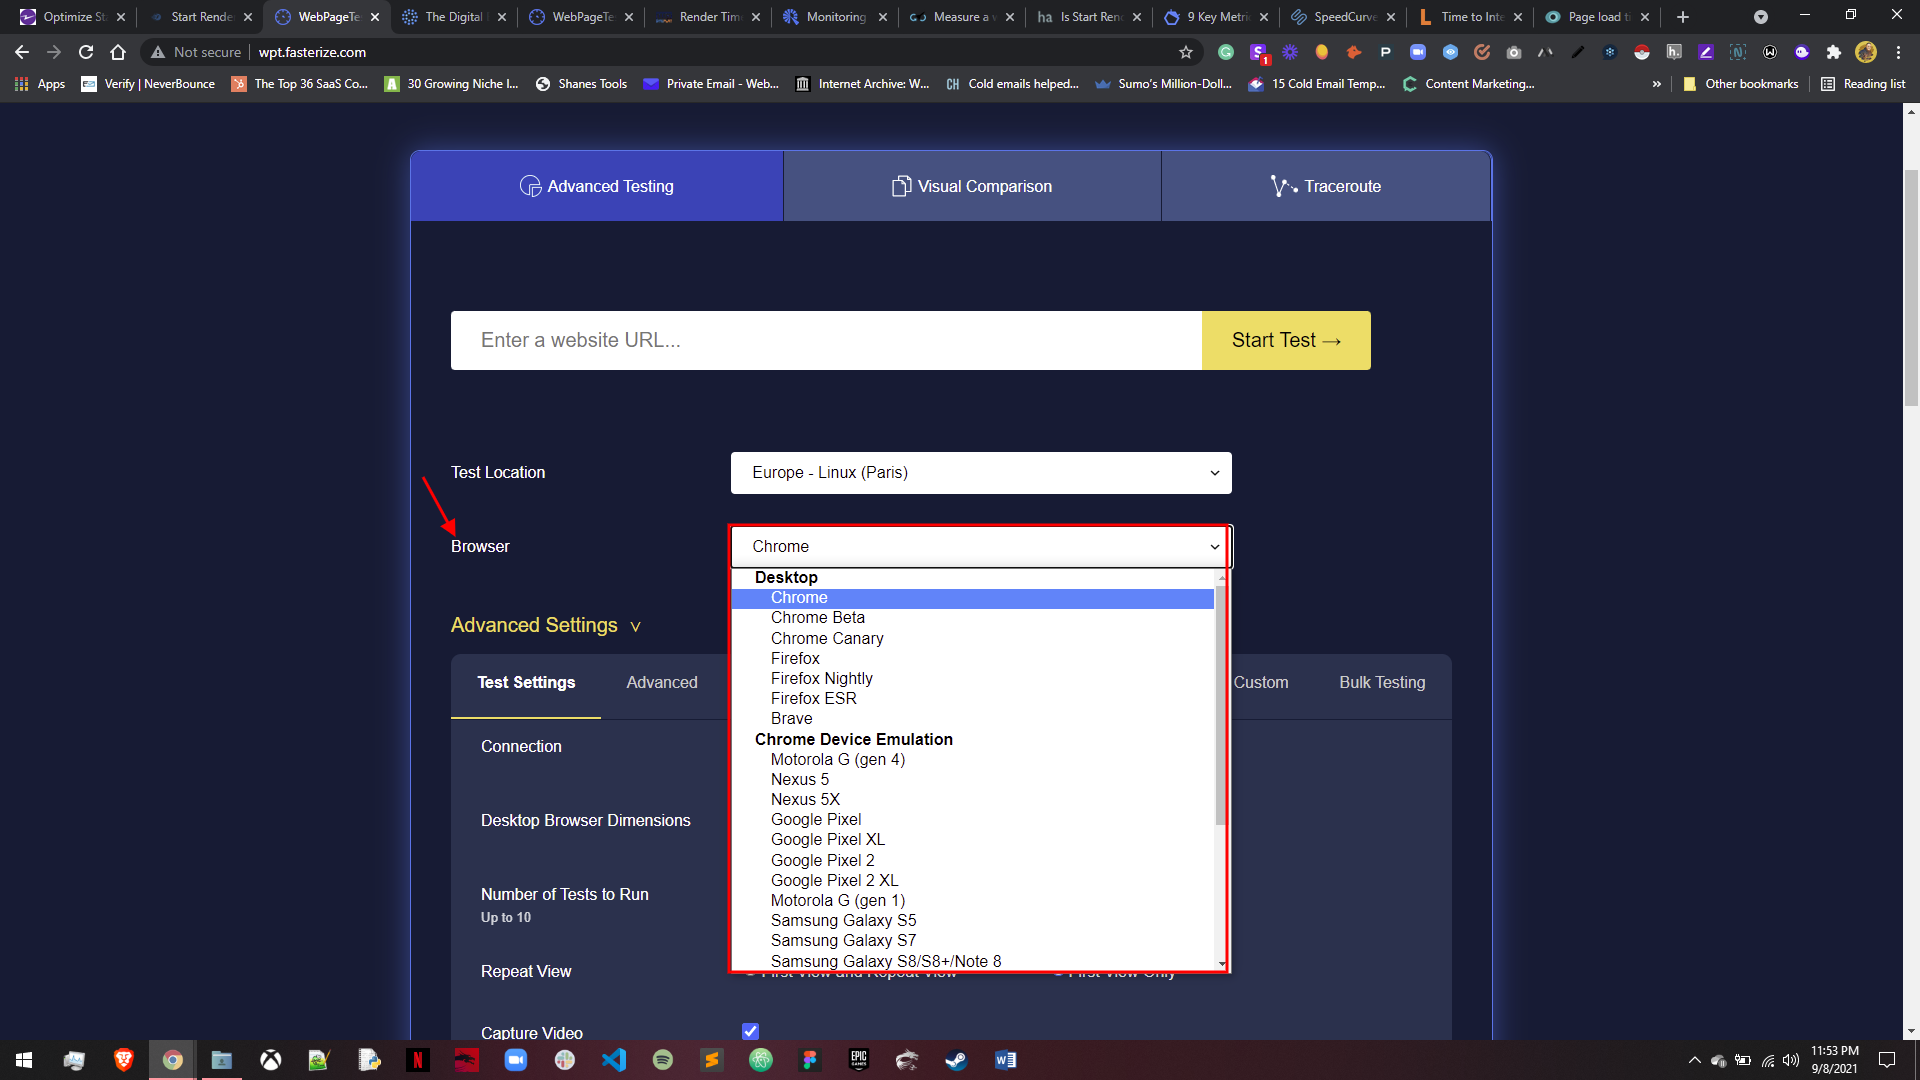
Task: Open the Reading list
Action: [x=1863, y=84]
